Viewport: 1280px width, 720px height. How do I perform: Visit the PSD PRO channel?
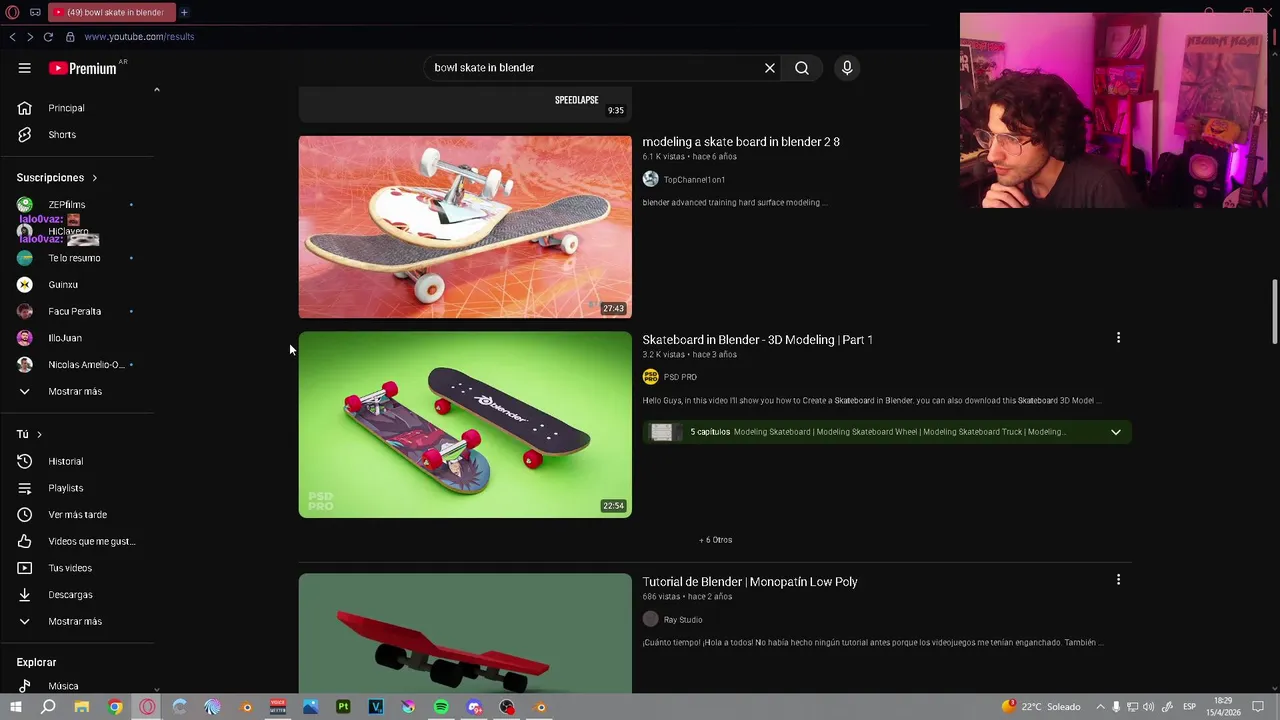click(680, 377)
